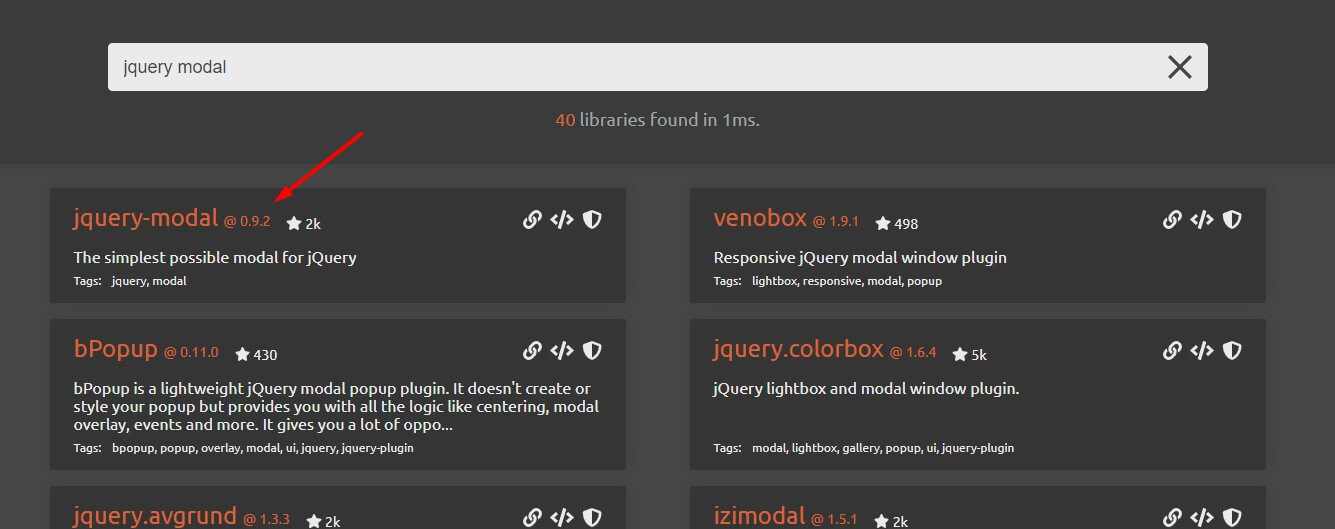Open the jquery-modal library link
The height and width of the screenshot is (529, 1335).
[146, 218]
